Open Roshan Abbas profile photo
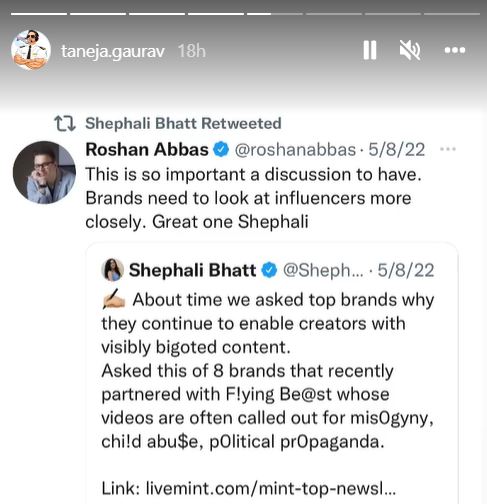 point(44,172)
